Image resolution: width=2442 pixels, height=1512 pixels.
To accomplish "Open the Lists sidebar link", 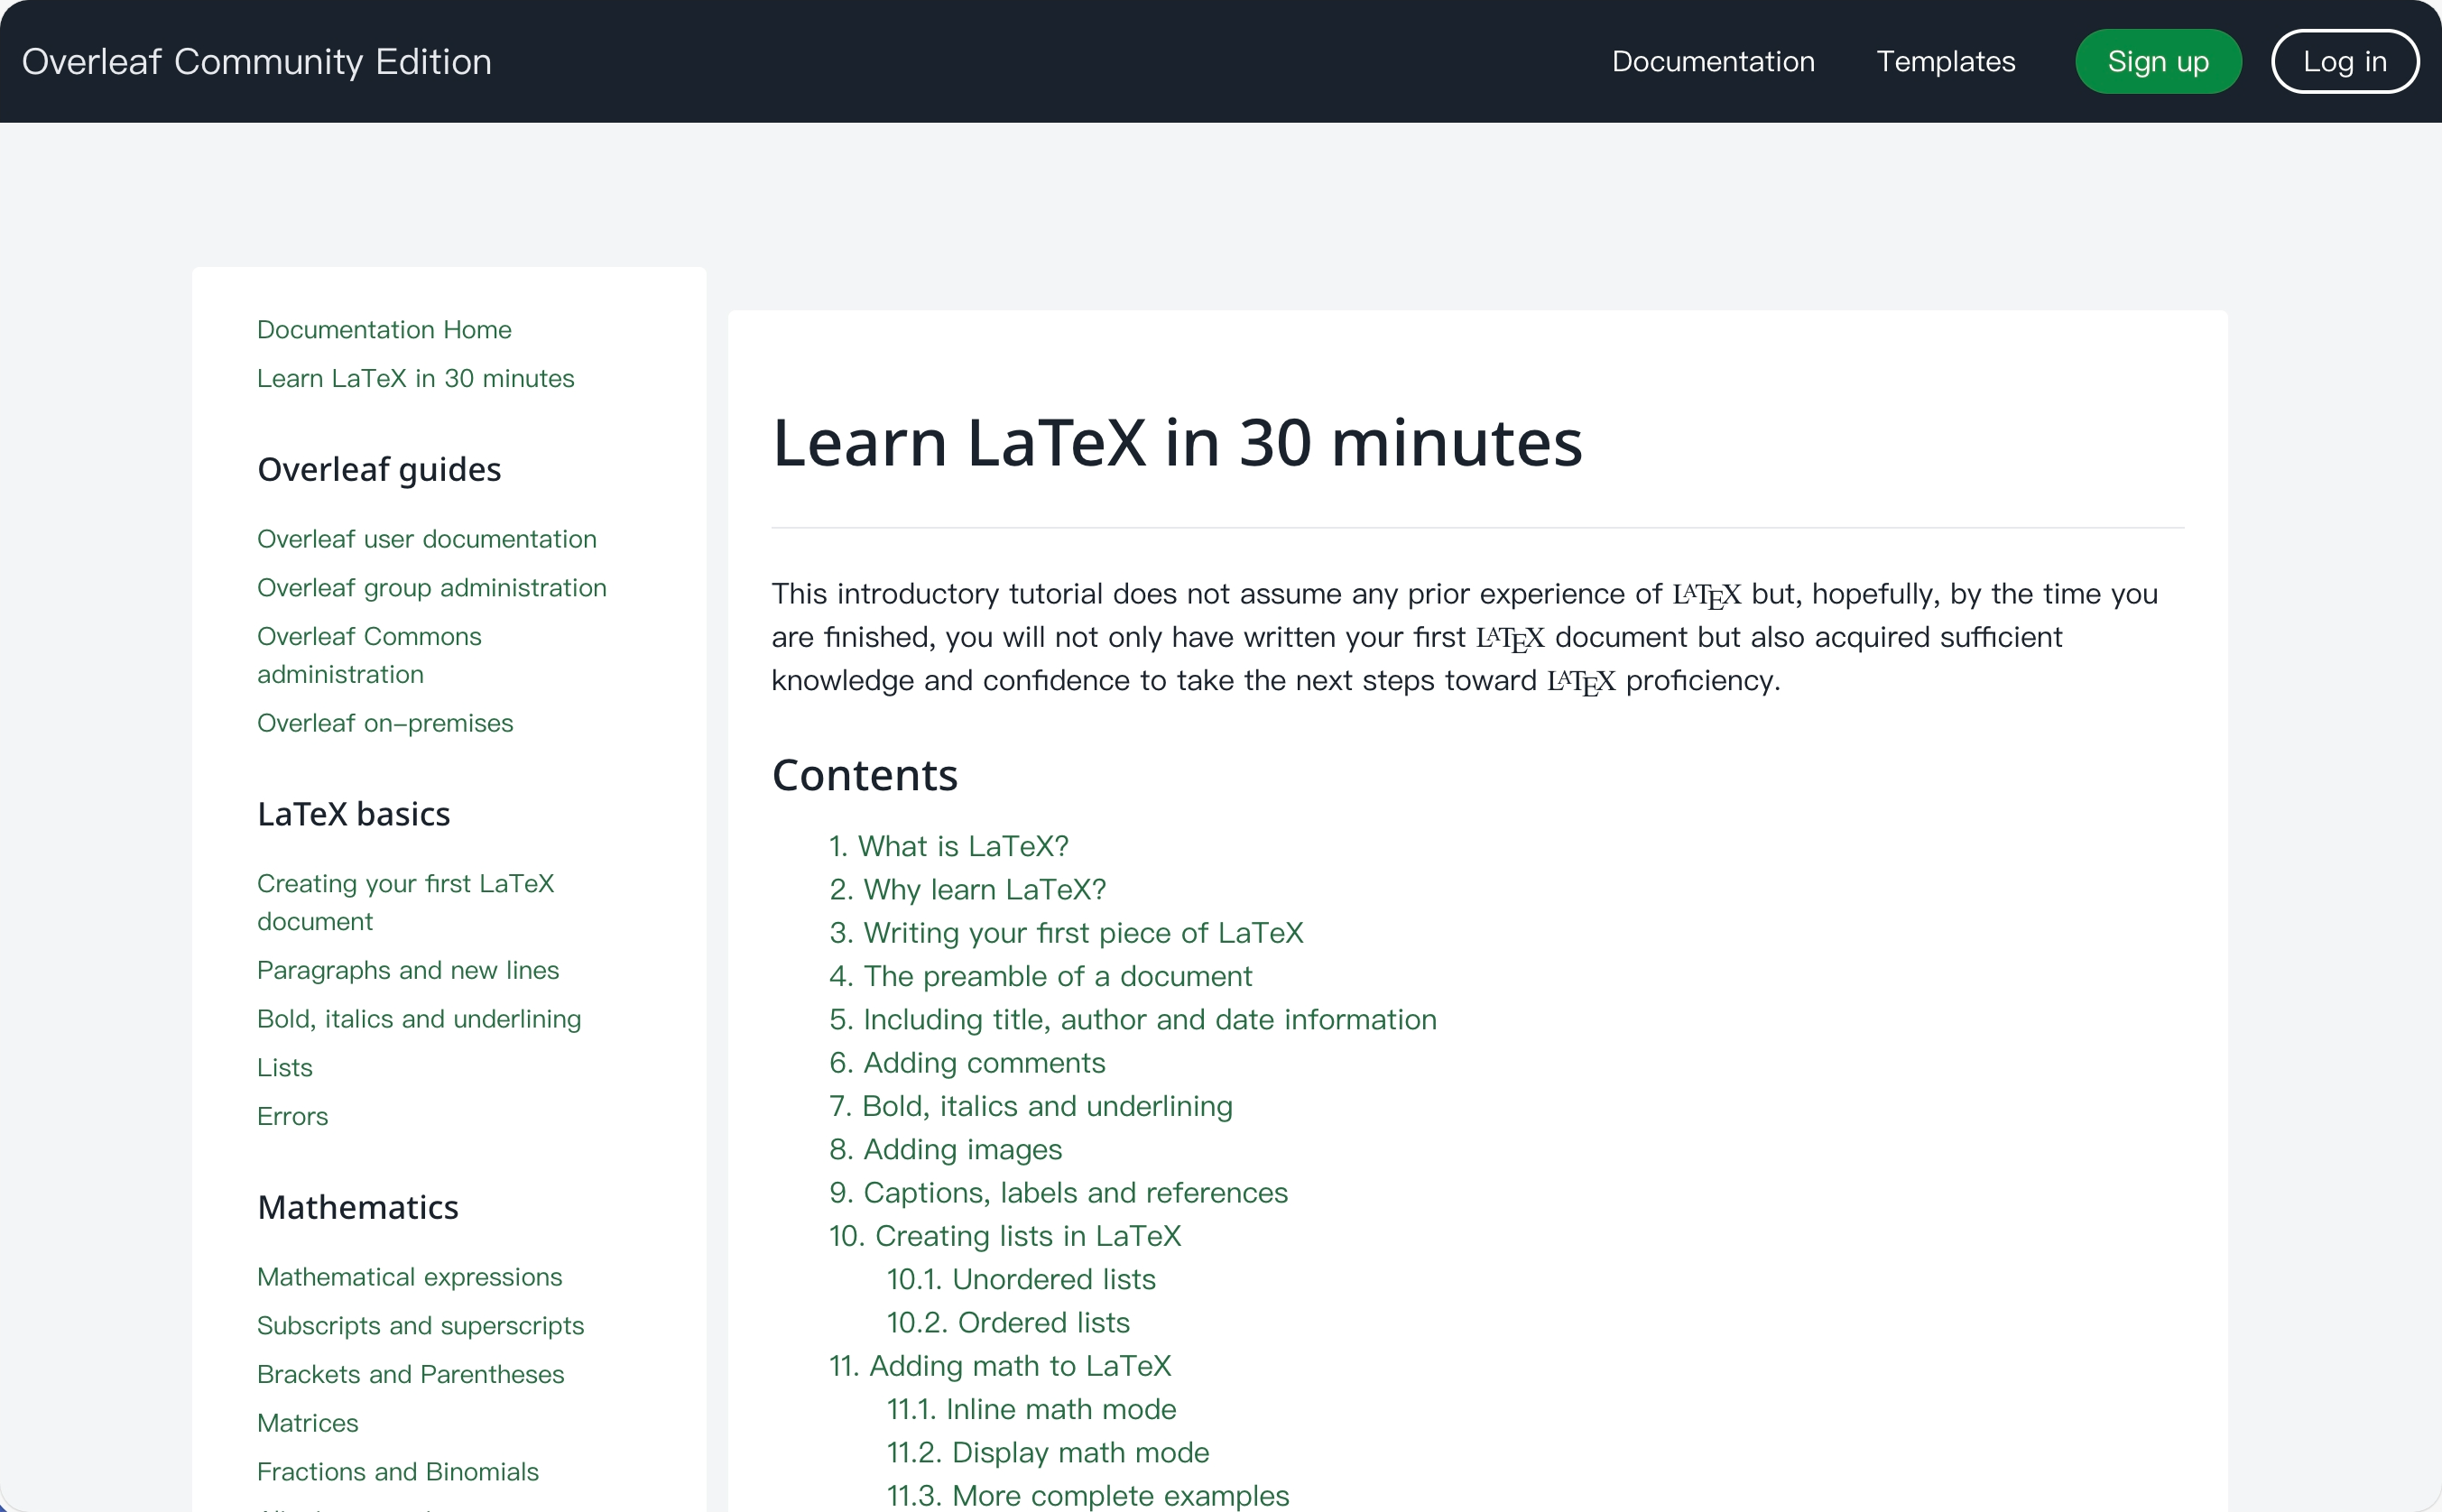I will coord(285,1068).
